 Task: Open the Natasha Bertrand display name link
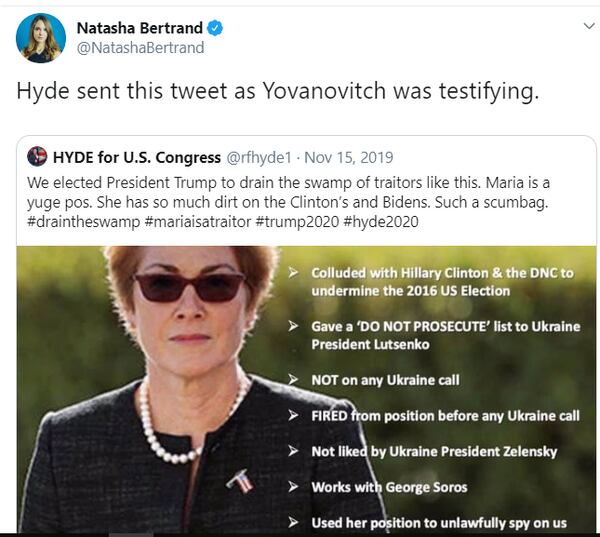coord(139,28)
